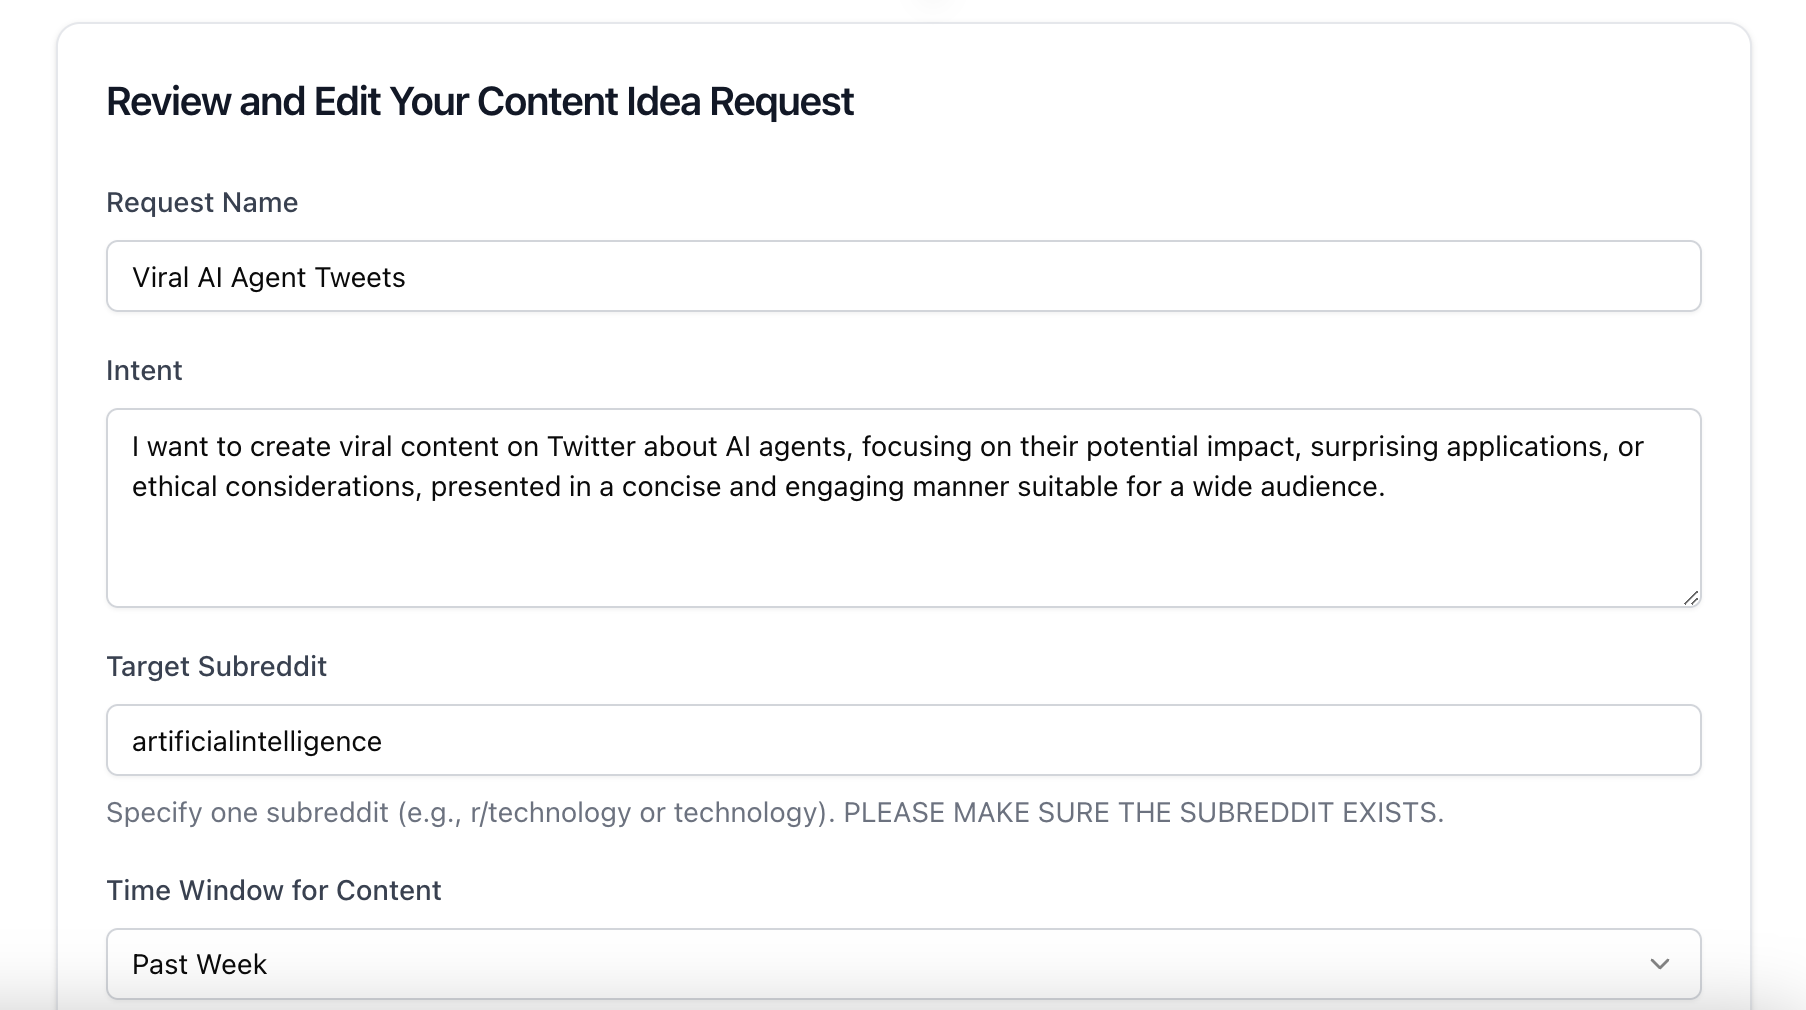Click the "Specify one subreddit" helper text
Image resolution: width=1806 pixels, height=1010 pixels.
(247, 813)
